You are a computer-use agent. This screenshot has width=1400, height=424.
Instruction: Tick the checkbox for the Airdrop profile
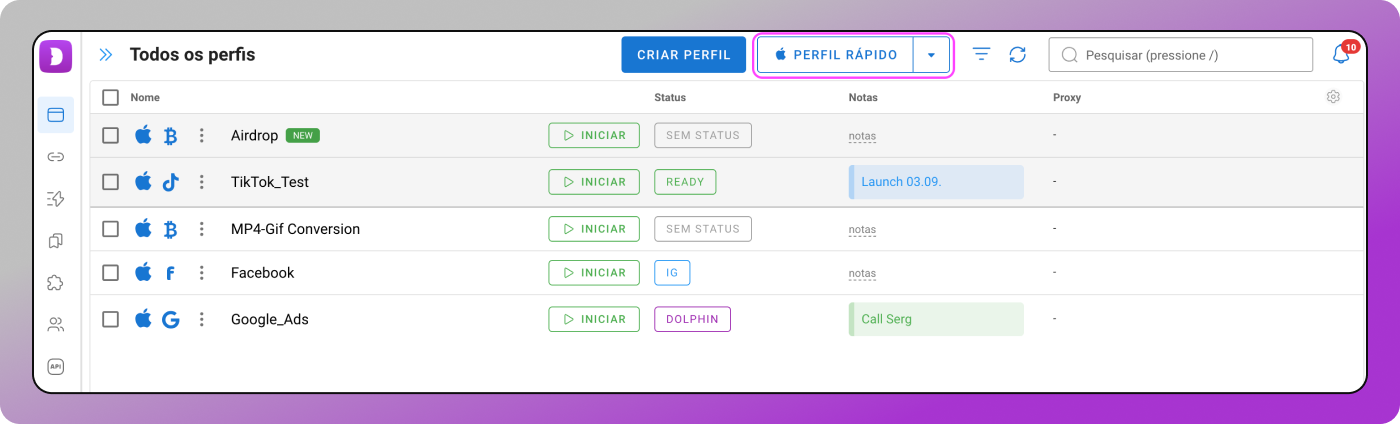coord(111,135)
